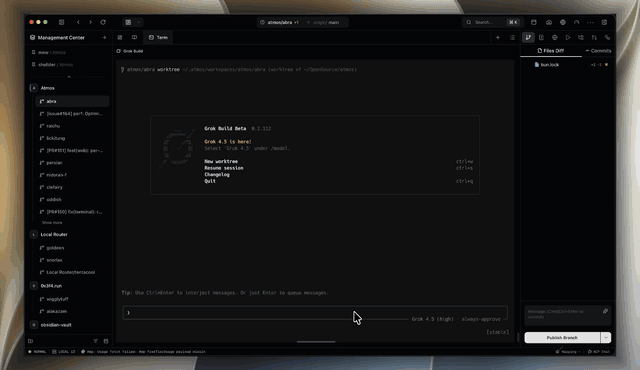This screenshot has width=640, height=370.
Task: Click Changelog in Grok menu
Action: [217, 175]
